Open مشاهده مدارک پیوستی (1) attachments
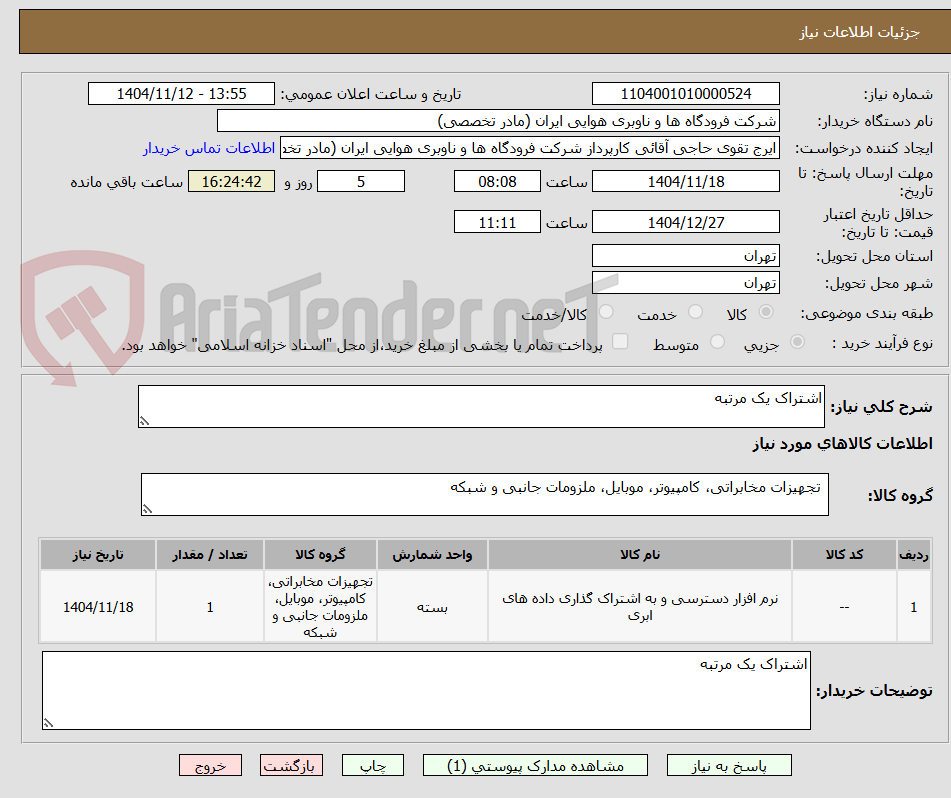The width and height of the screenshot is (951, 798). pyautogui.click(x=535, y=765)
